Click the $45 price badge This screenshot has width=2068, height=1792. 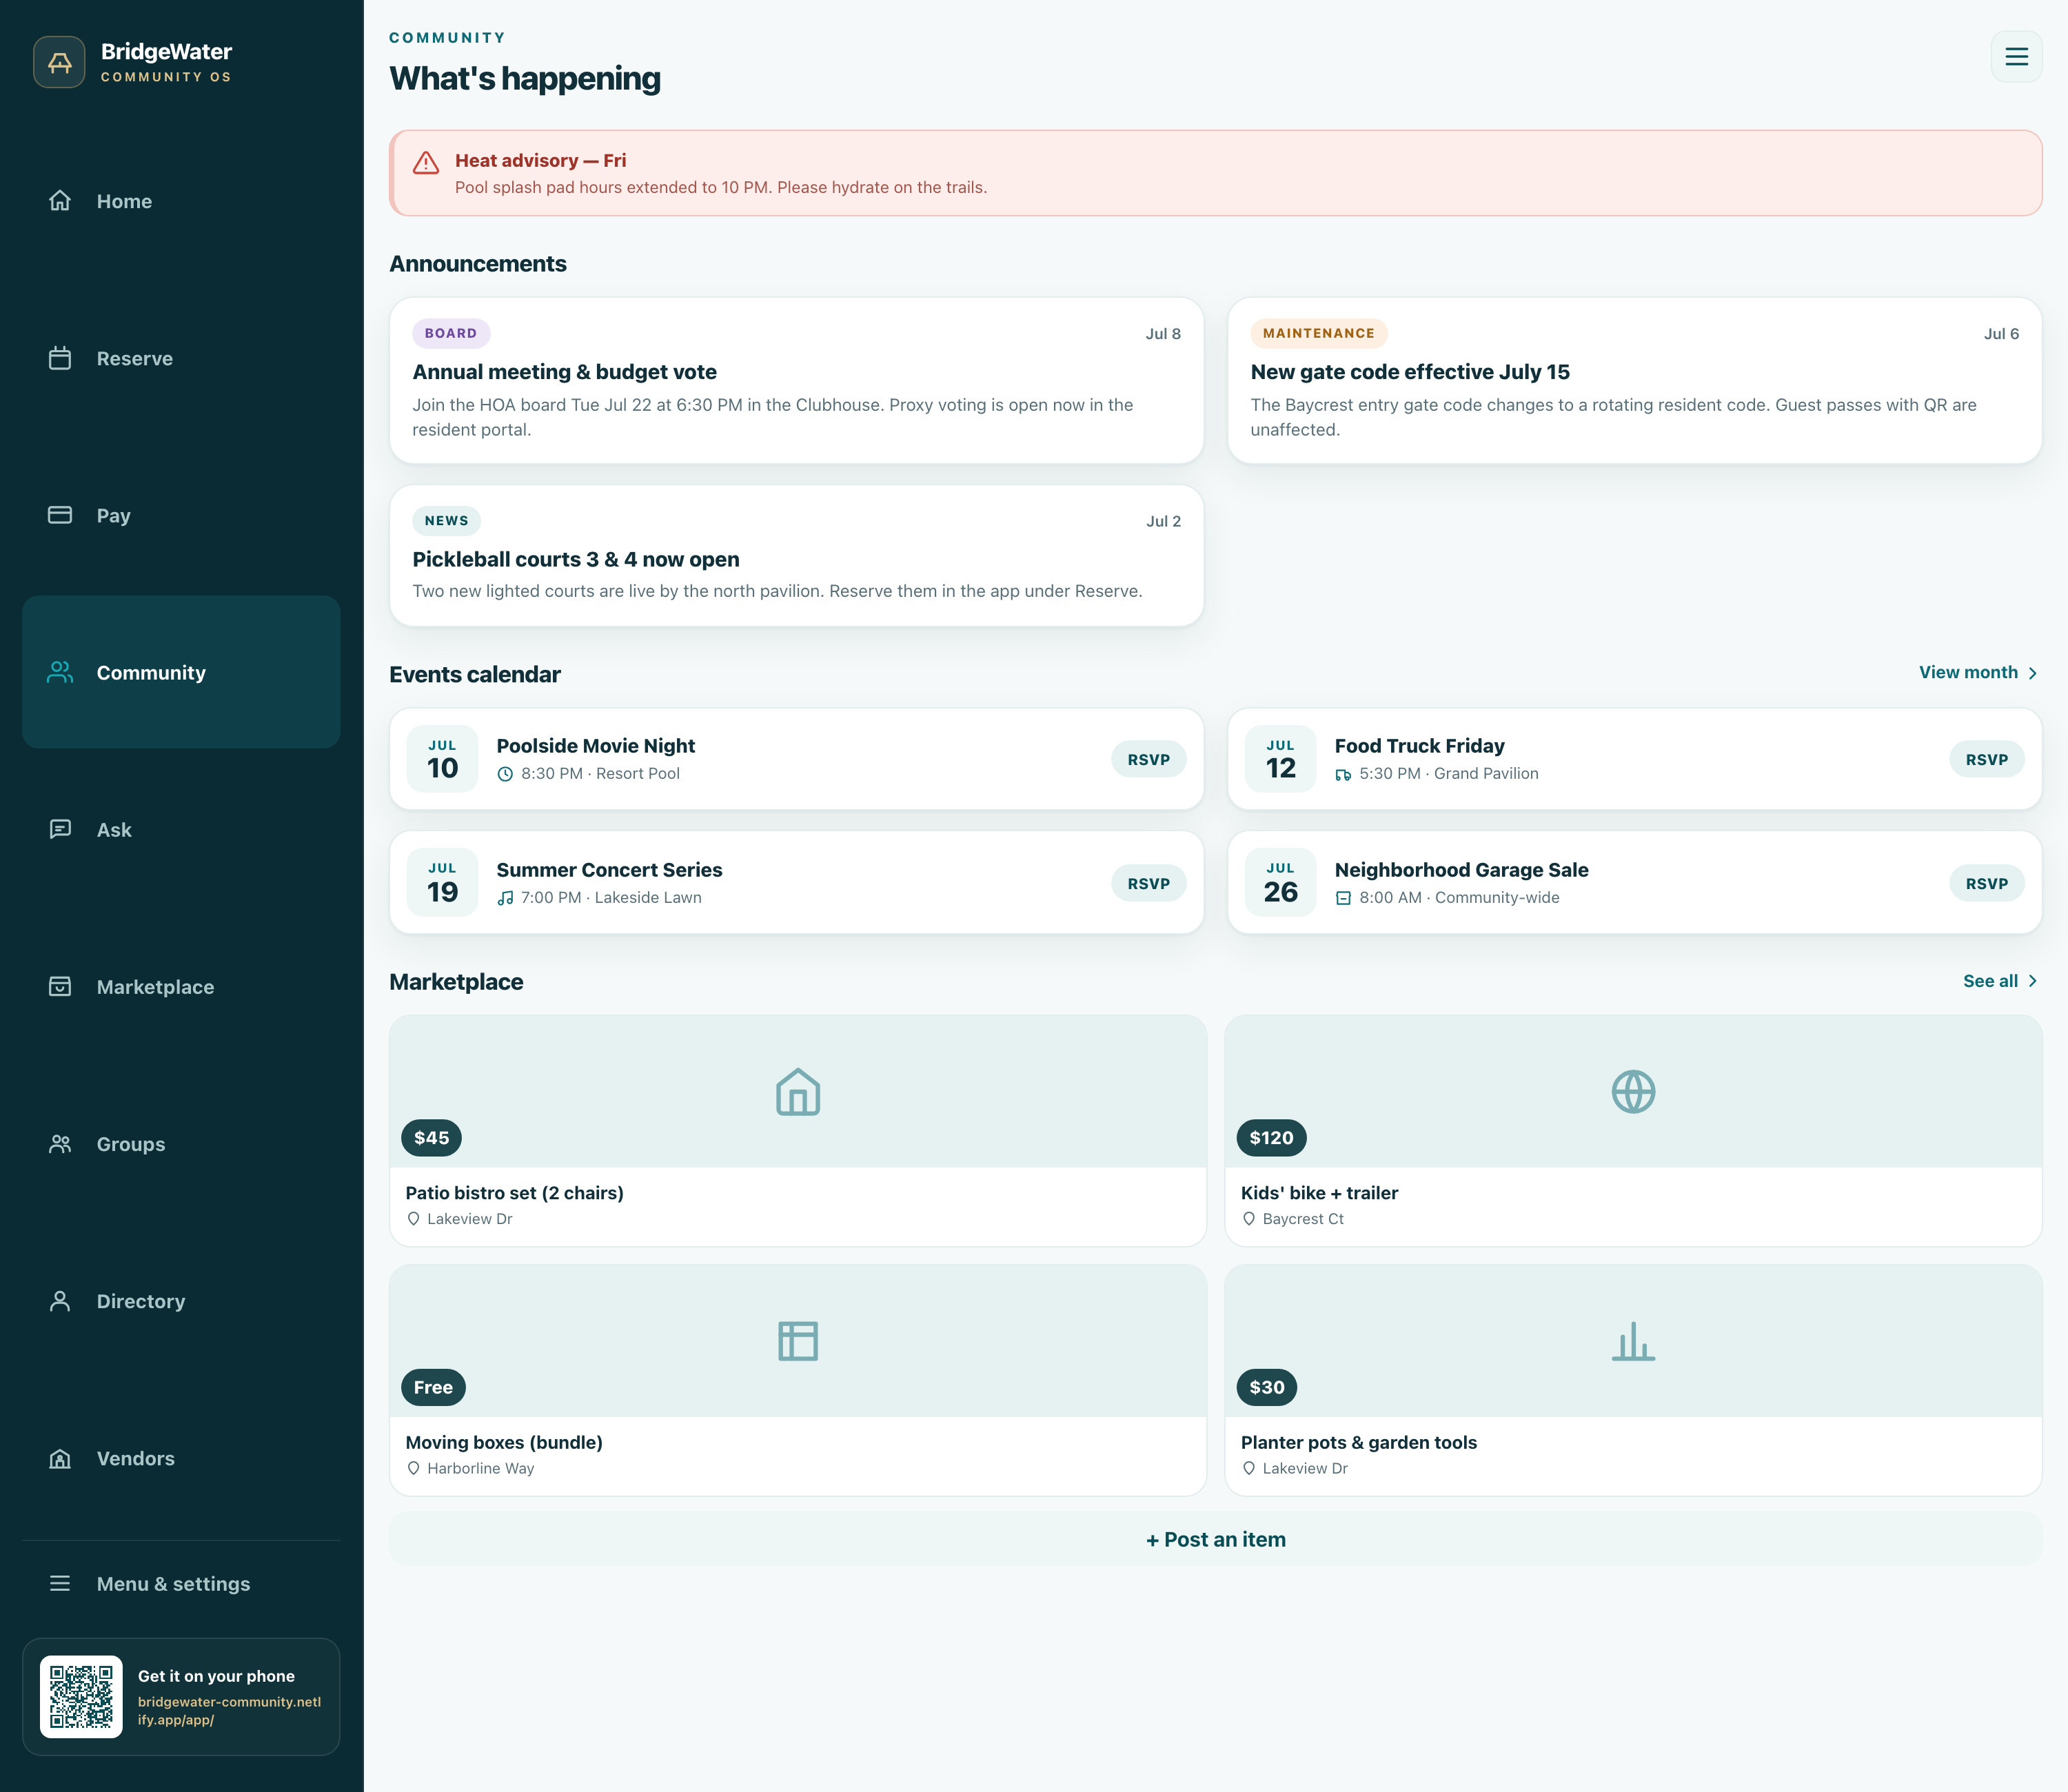pyautogui.click(x=431, y=1138)
